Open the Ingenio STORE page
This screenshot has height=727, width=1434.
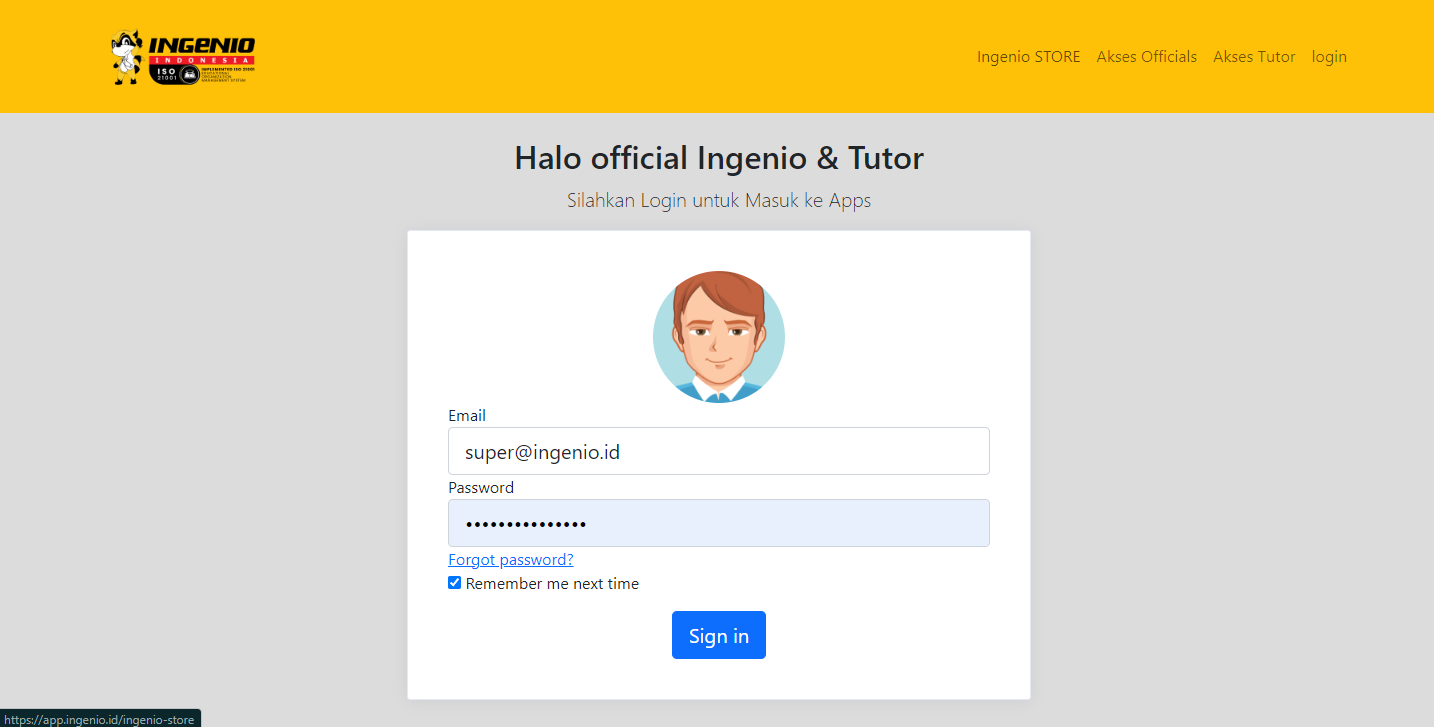(1028, 57)
